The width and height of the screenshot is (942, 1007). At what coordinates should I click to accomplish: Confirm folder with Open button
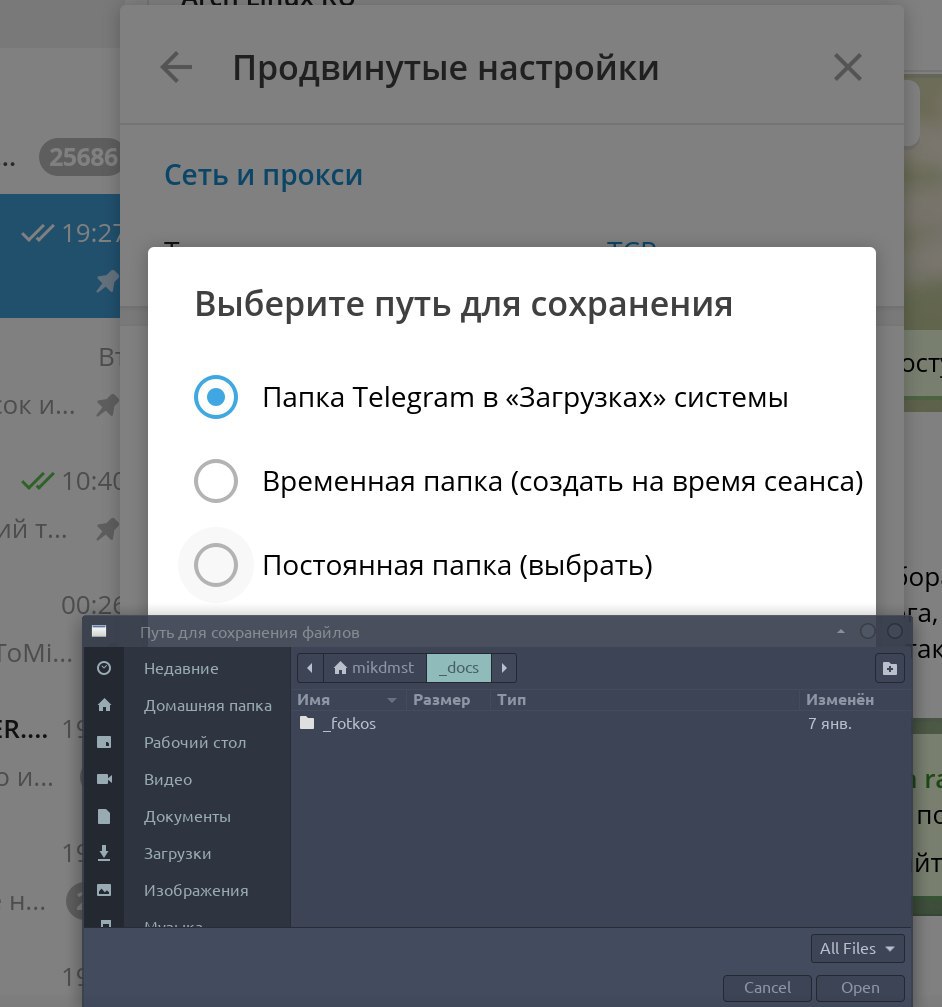point(860,988)
